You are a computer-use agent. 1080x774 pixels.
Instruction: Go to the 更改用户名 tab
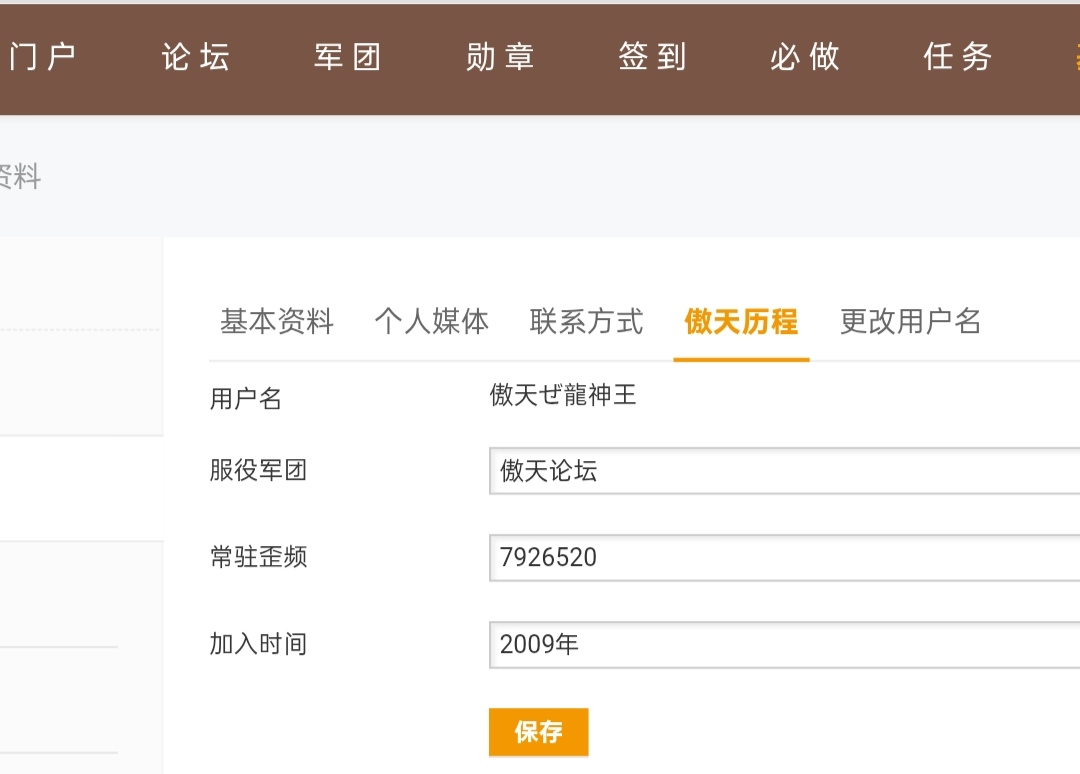coord(910,322)
